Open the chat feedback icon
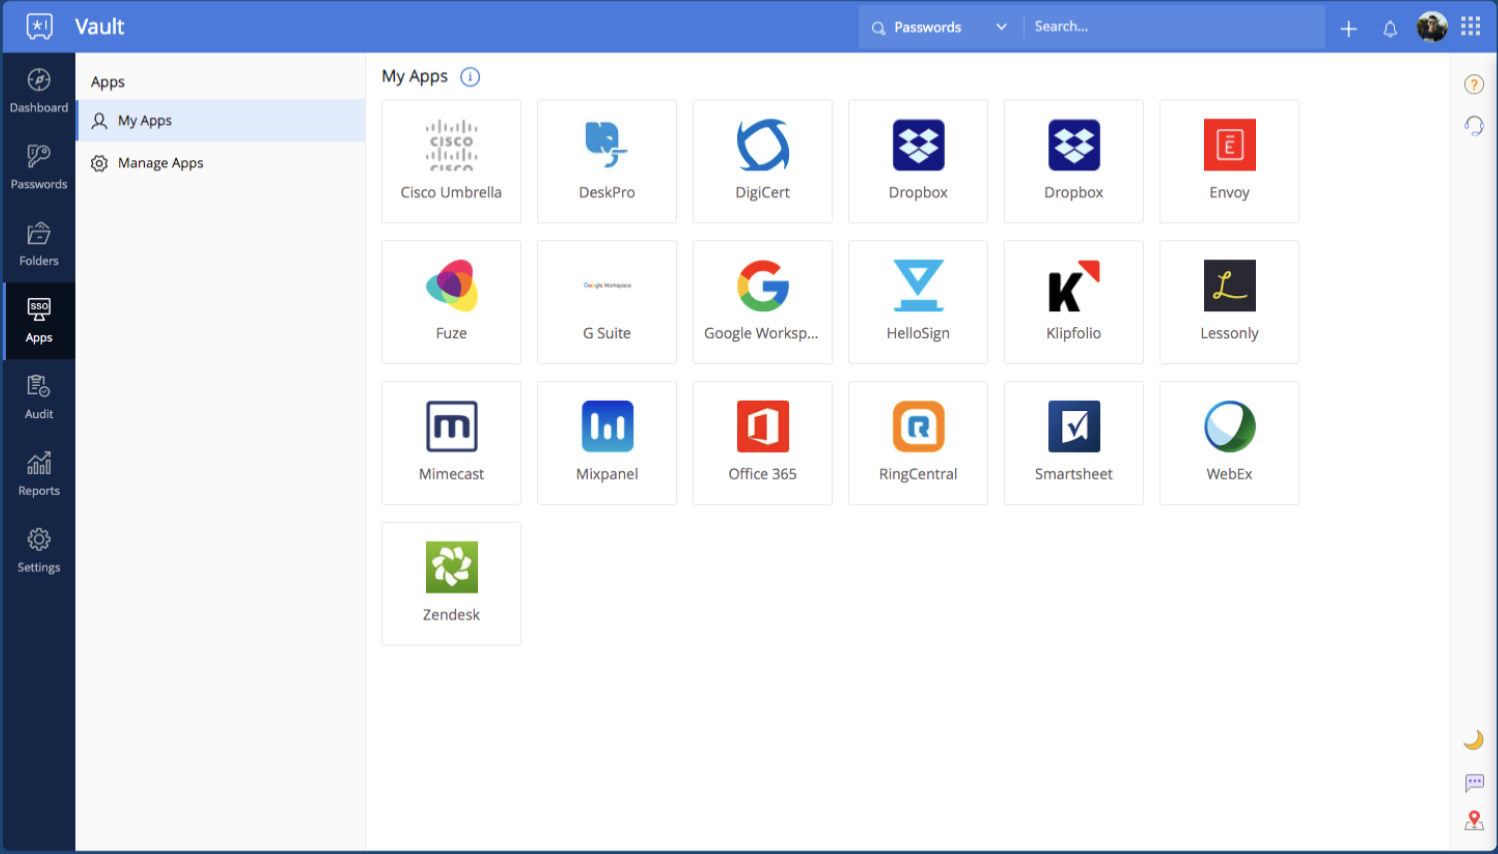1498x854 pixels. 1474,782
